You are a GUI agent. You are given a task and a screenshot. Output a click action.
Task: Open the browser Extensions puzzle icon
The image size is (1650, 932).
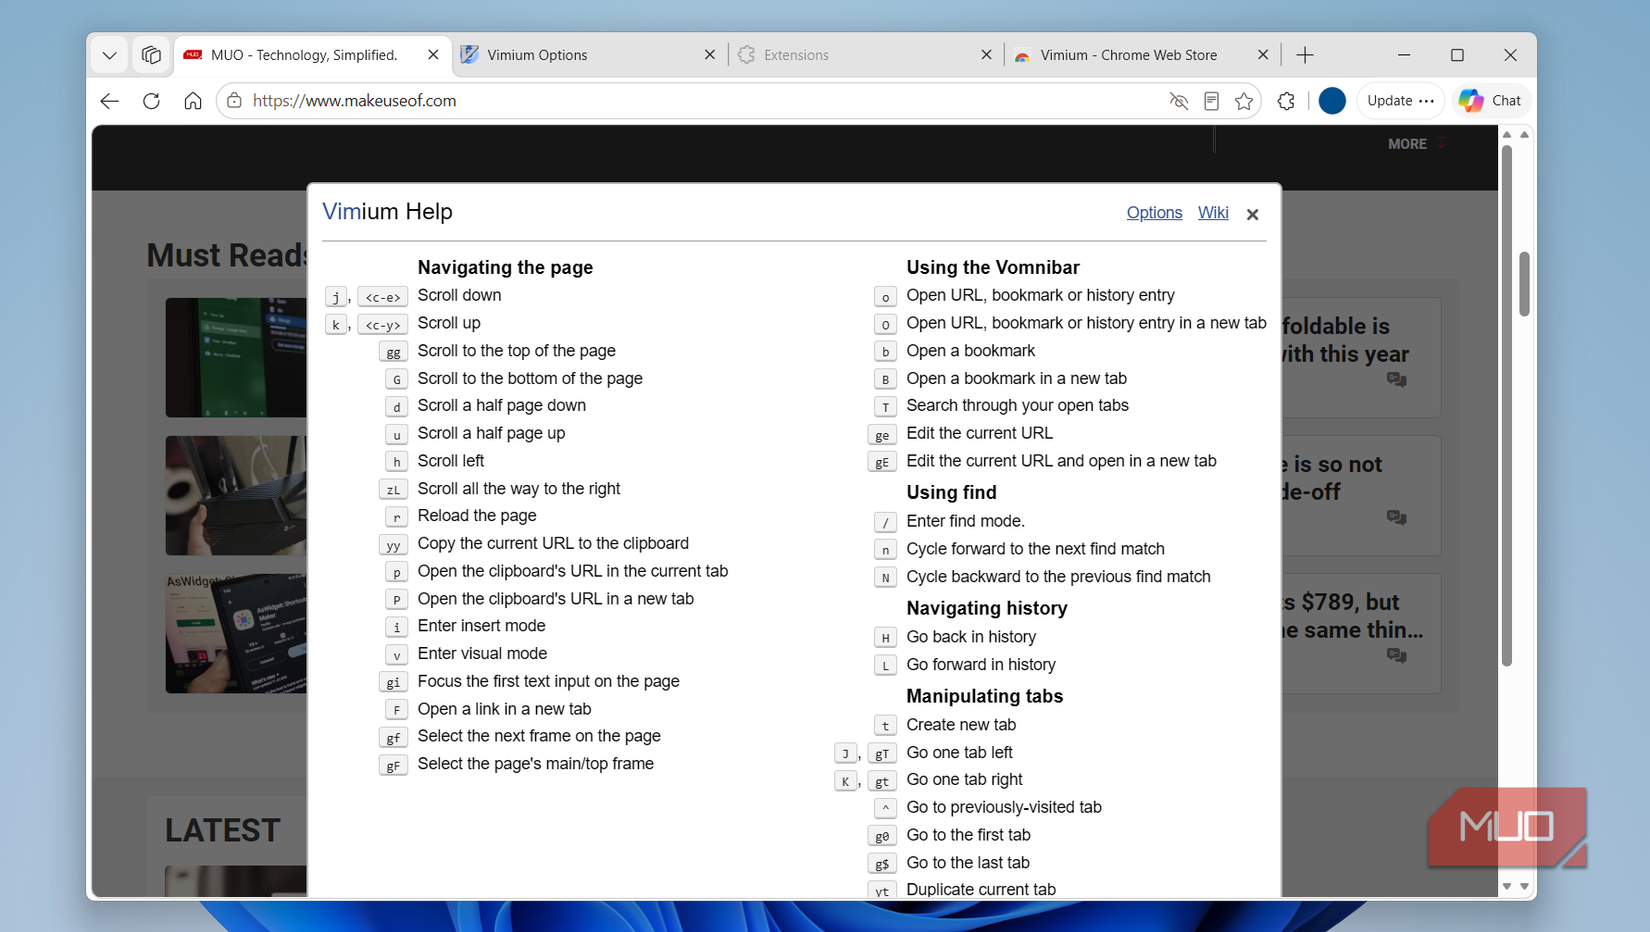click(x=1286, y=101)
